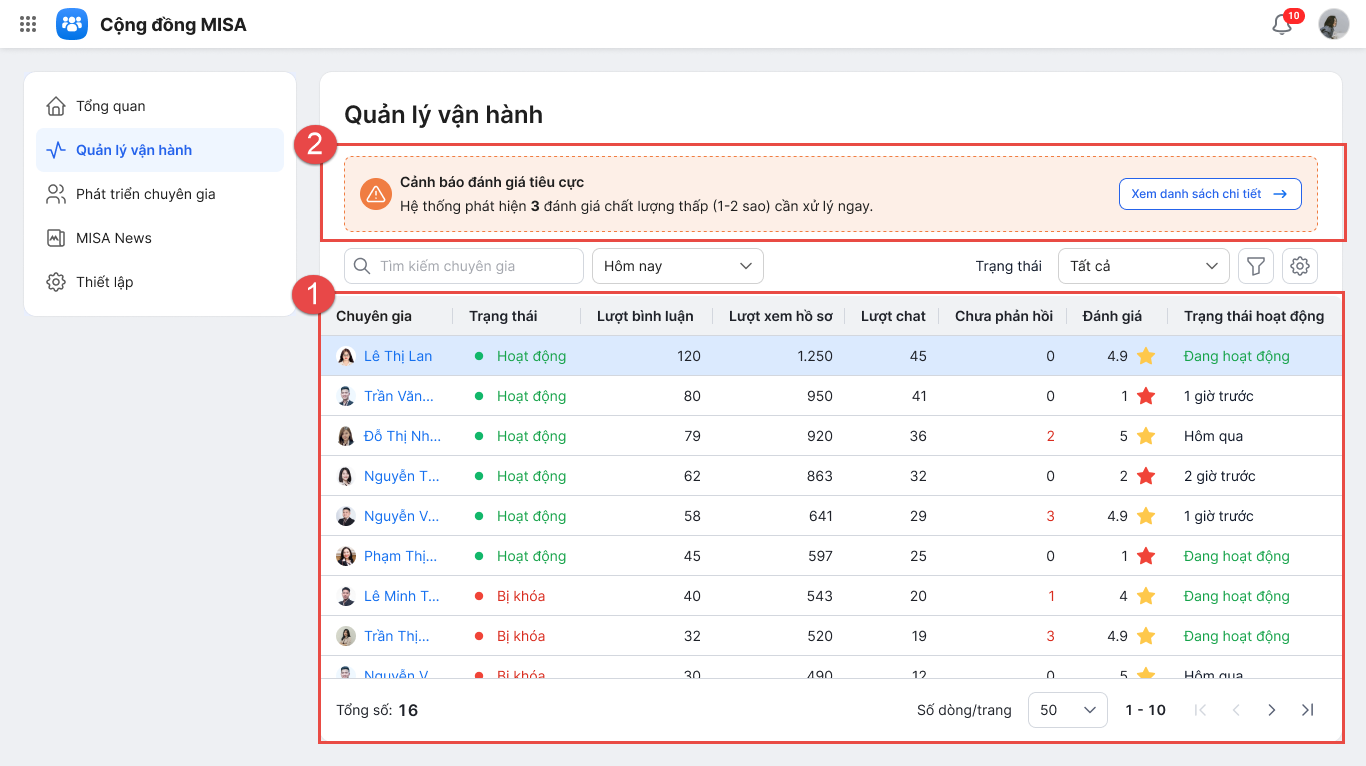Open Phát triển chuyên gia menu
1366x766 pixels.
(145, 194)
